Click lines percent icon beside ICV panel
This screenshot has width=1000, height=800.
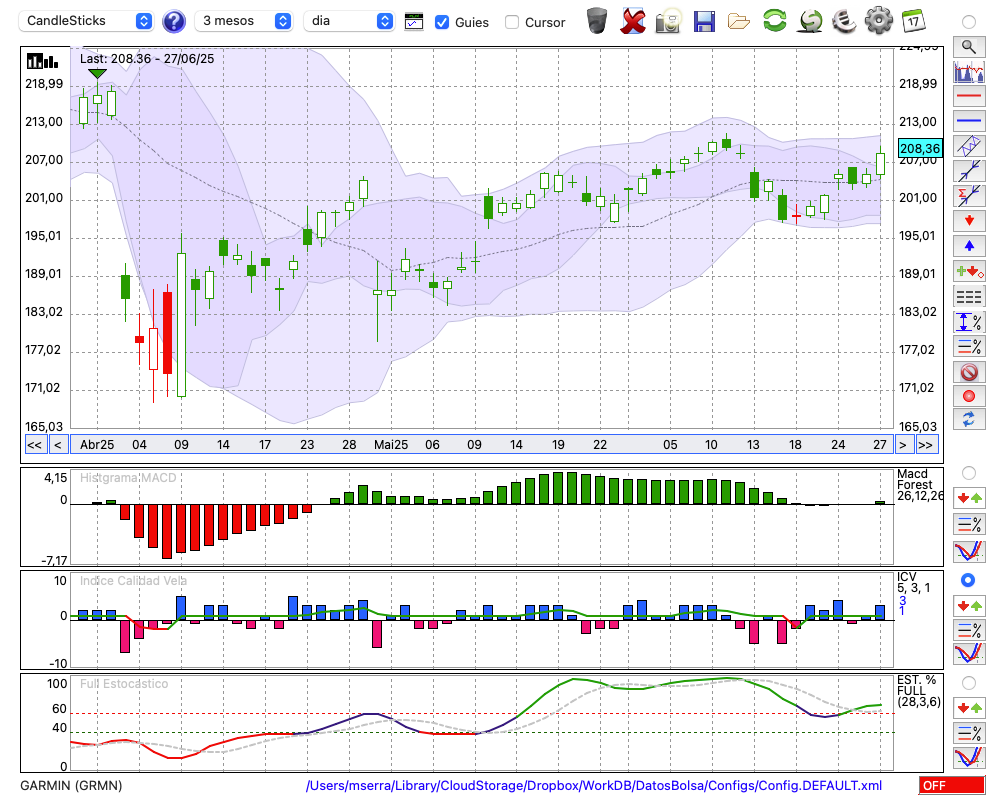click(969, 630)
